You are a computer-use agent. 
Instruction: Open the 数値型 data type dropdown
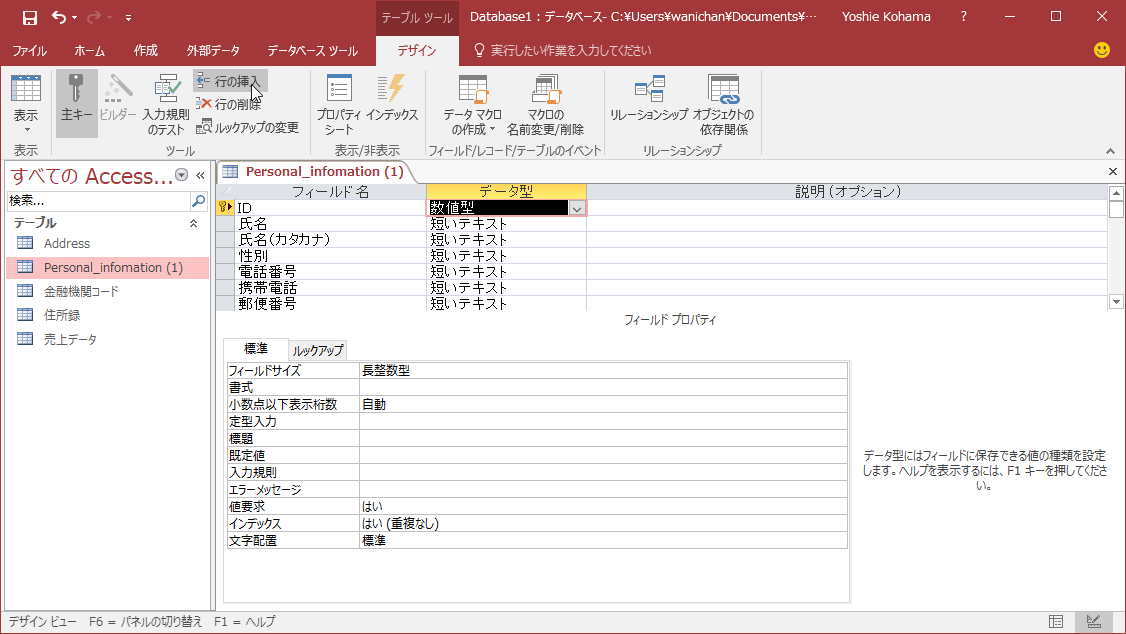pos(577,208)
